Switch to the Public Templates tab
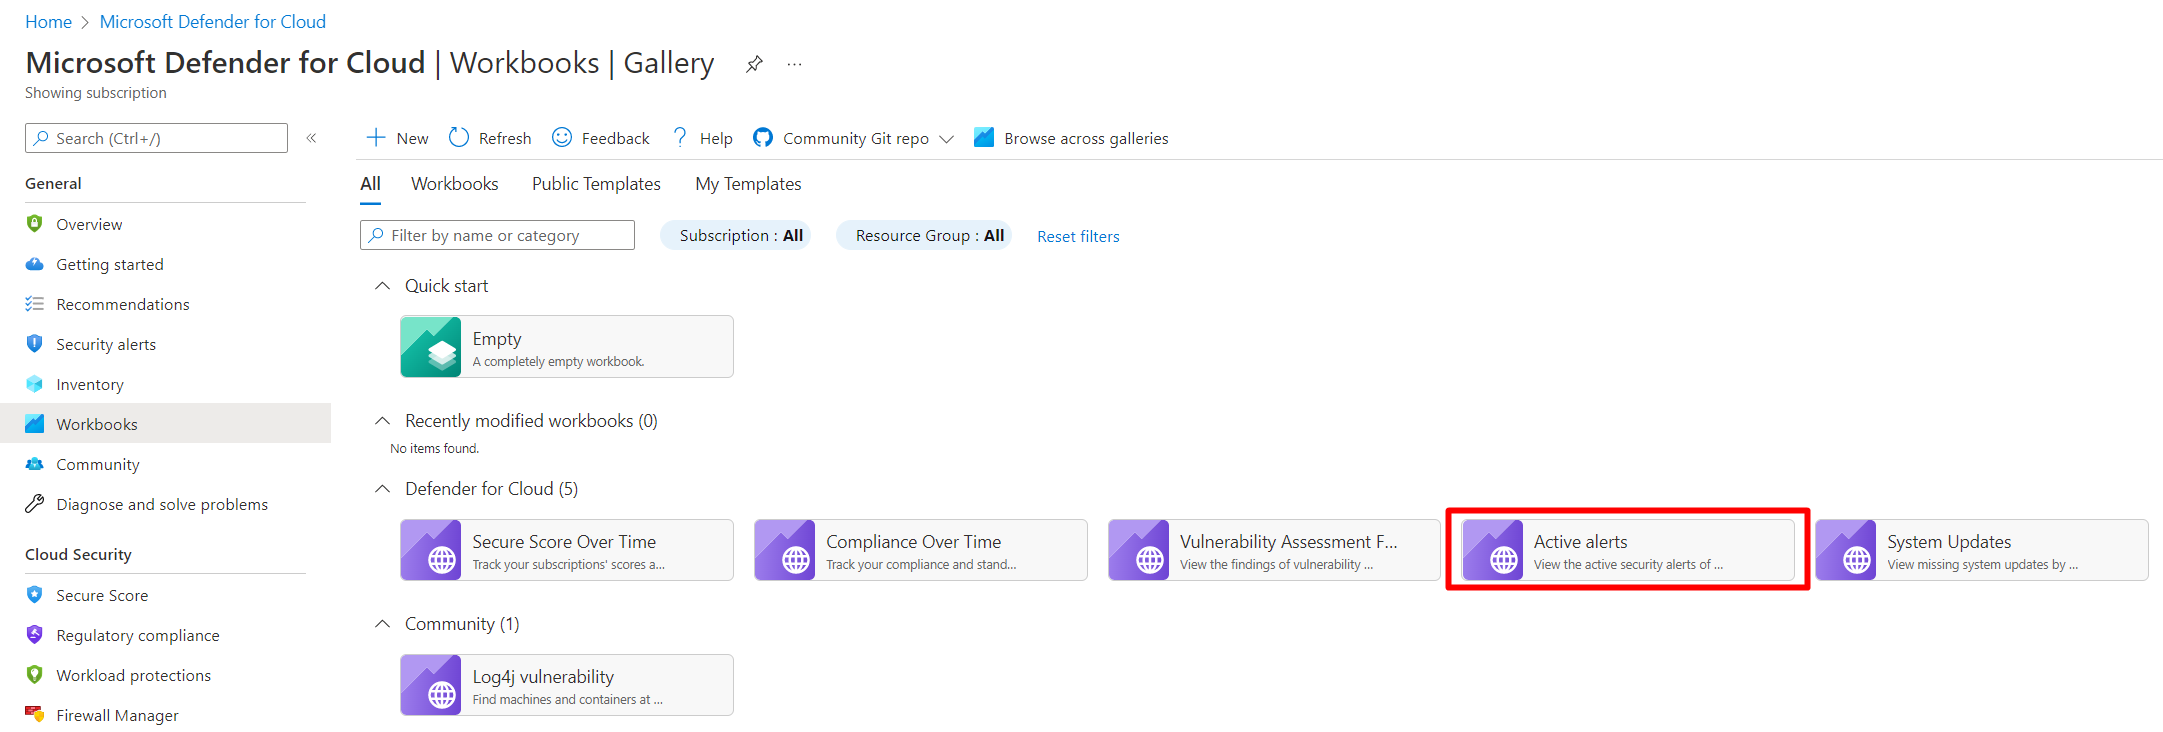 pyautogui.click(x=596, y=184)
